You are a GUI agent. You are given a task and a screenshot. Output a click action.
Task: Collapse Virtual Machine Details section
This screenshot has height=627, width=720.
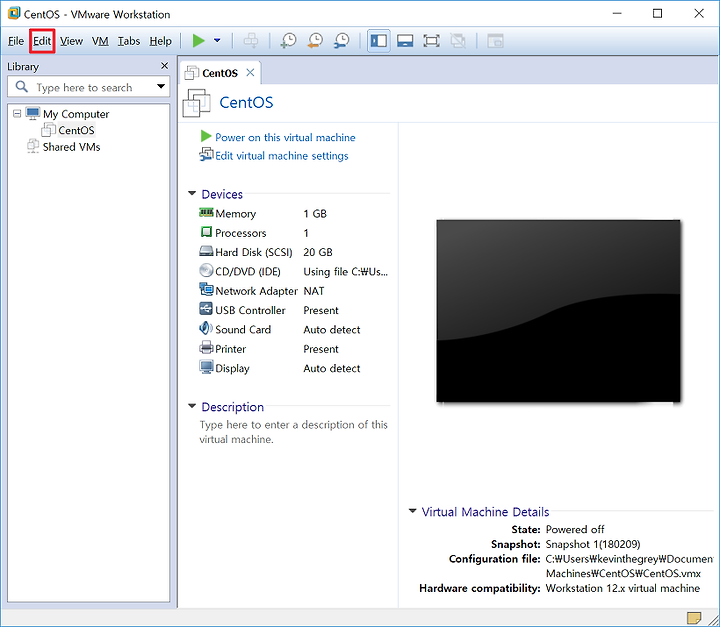point(412,511)
